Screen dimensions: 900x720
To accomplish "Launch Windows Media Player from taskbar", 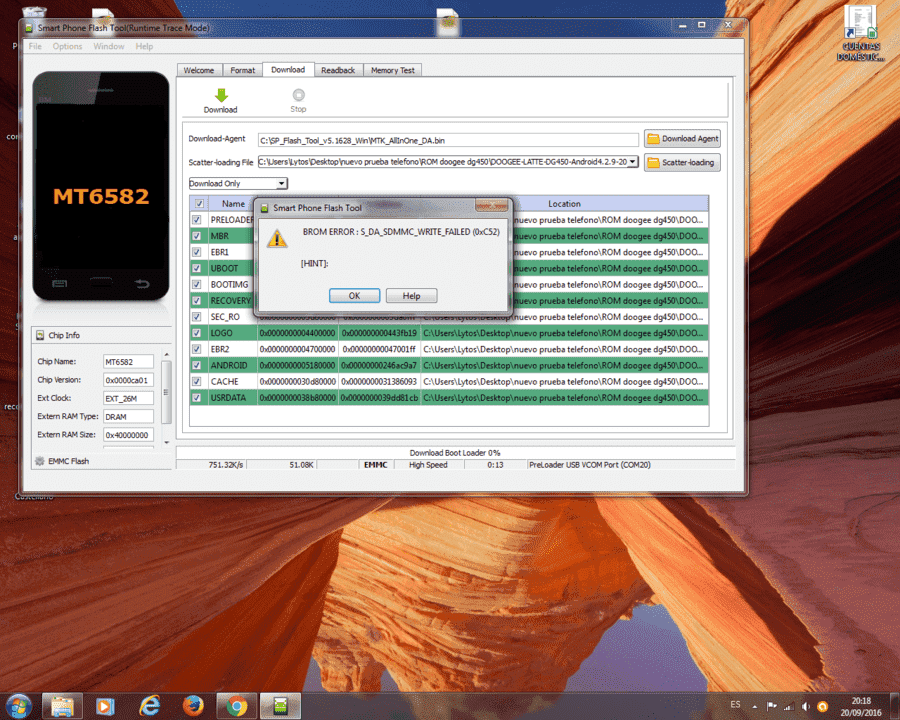I will (105, 706).
